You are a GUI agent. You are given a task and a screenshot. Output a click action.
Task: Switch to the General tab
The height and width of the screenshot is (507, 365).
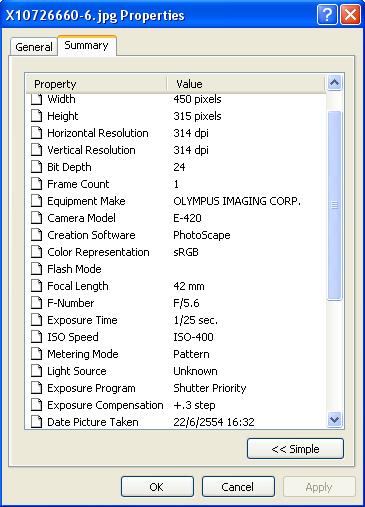34,47
